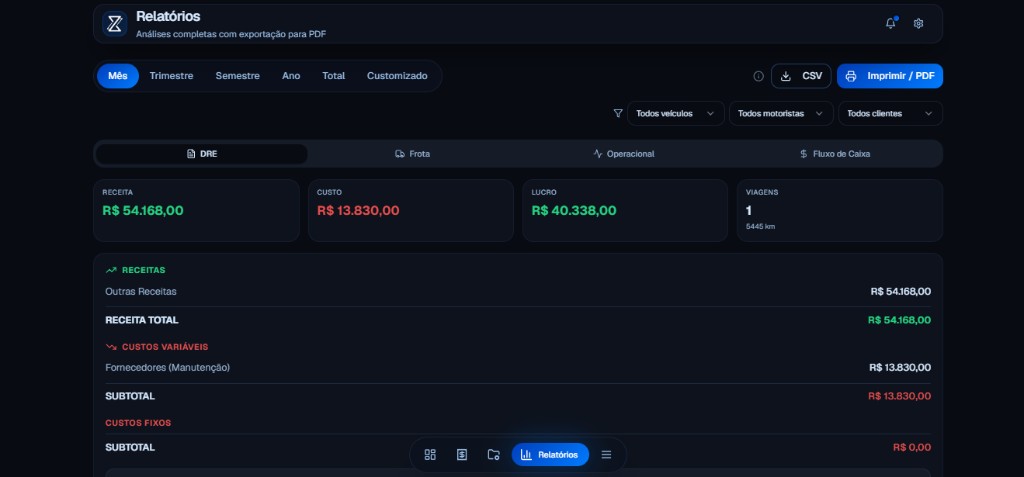Select the Mês period

pos(118,76)
